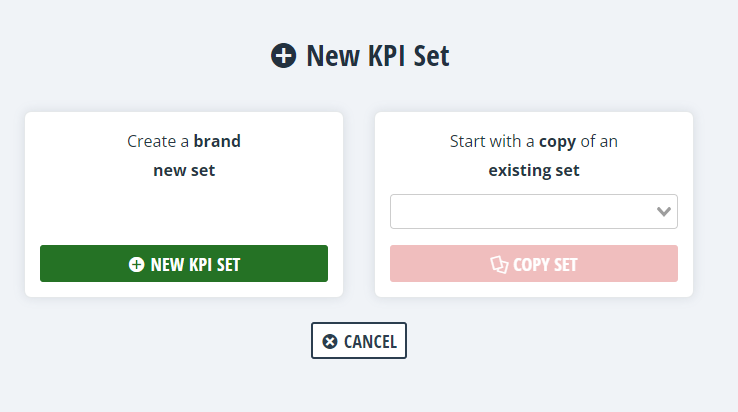Click the bold word "brand"
Viewport: 738px width, 412px height.
point(217,141)
